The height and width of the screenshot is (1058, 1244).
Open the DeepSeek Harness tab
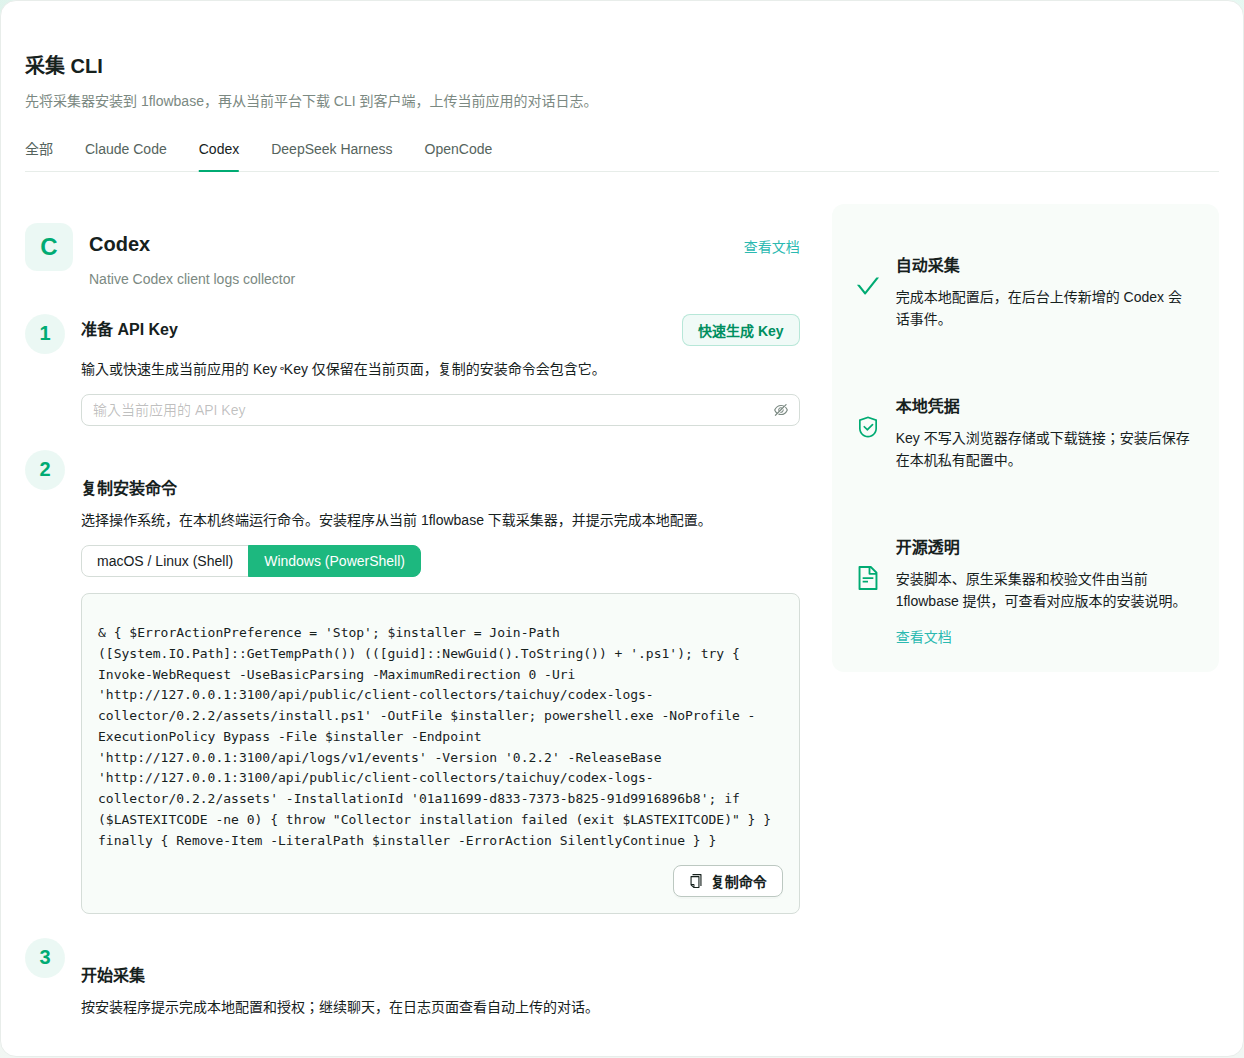coord(332,149)
